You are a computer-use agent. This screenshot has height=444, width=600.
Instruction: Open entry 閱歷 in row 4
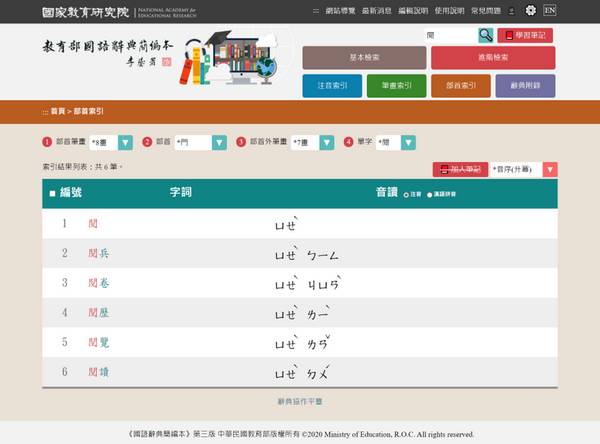(99, 313)
